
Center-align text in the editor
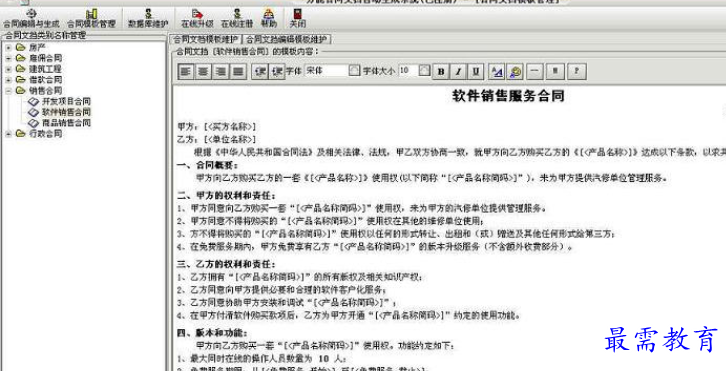[x=203, y=71]
